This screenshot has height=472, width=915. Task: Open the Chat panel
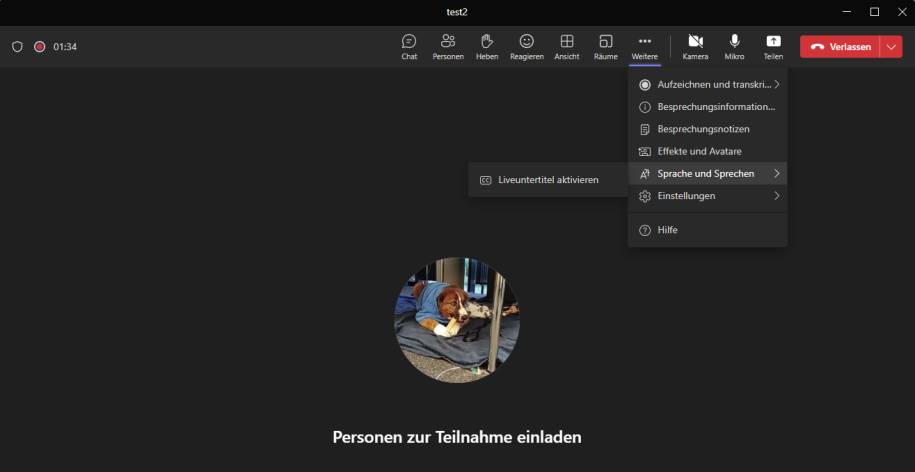point(409,47)
